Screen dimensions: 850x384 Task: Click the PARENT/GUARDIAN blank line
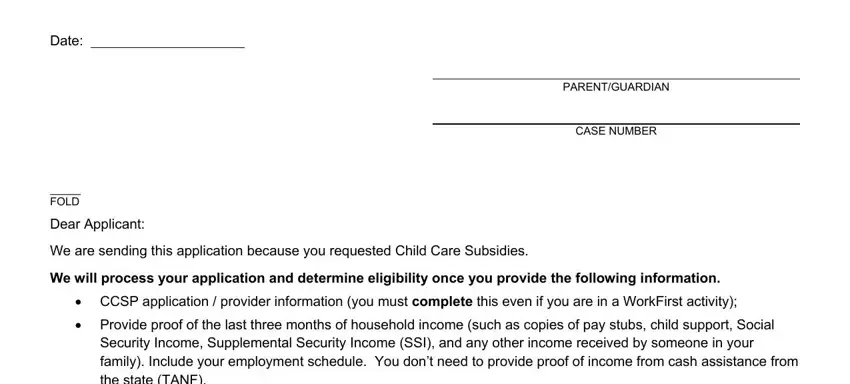(616, 79)
